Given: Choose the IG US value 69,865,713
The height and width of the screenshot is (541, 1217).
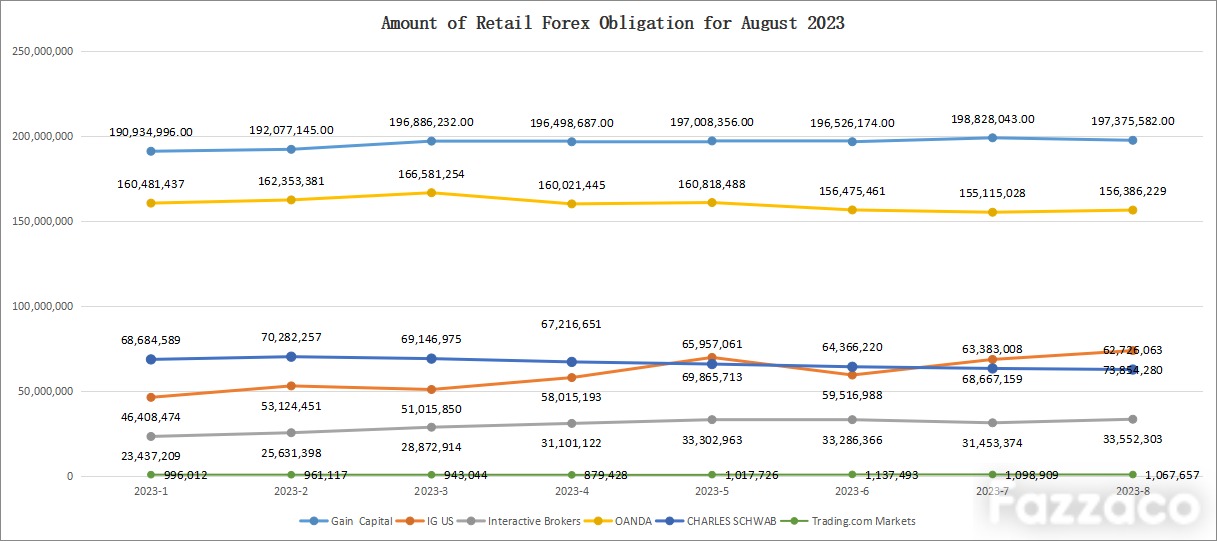Looking at the screenshot, I should click(x=712, y=378).
